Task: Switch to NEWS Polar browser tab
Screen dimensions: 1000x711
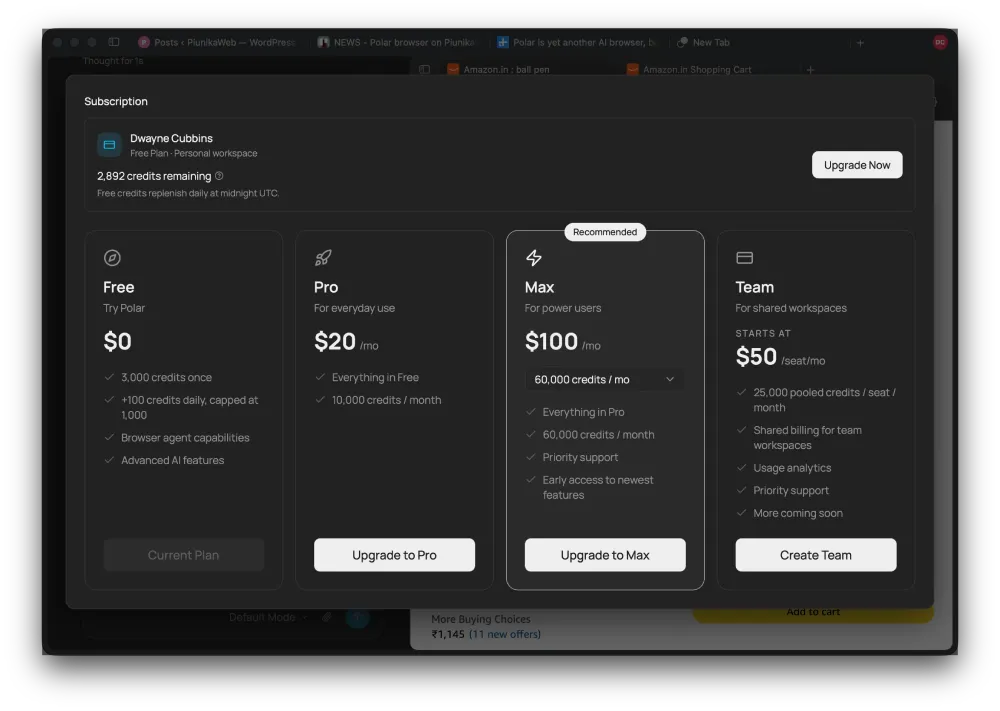Action: click(x=397, y=42)
